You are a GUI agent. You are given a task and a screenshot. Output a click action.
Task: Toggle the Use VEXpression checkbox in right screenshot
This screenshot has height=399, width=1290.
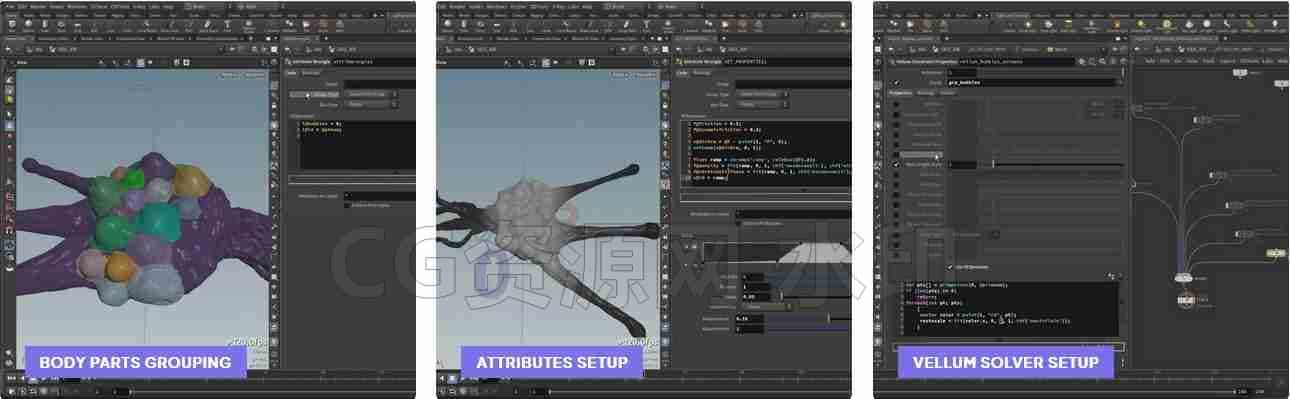(x=951, y=266)
